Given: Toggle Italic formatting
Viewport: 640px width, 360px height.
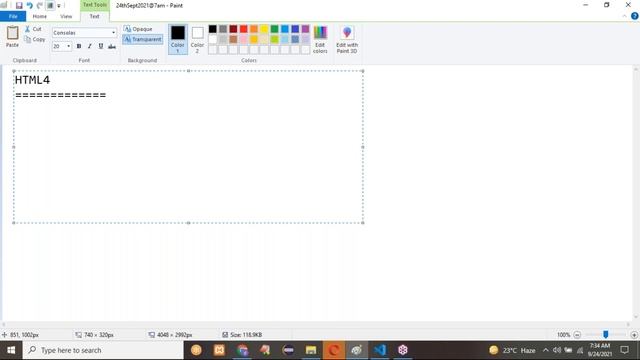Looking at the screenshot, I should pos(90,46).
